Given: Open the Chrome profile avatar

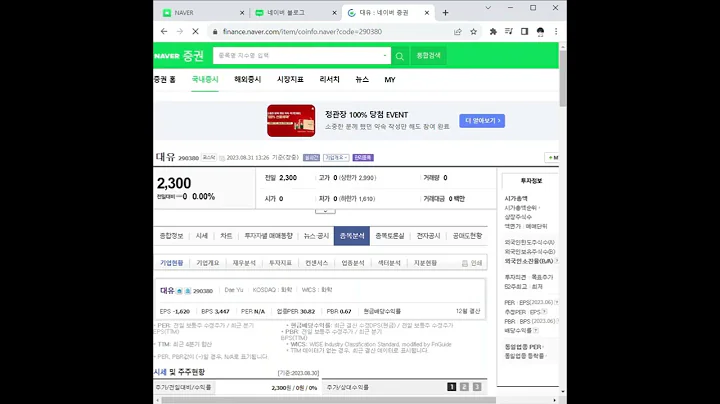Looking at the screenshot, I should click(x=540, y=31).
